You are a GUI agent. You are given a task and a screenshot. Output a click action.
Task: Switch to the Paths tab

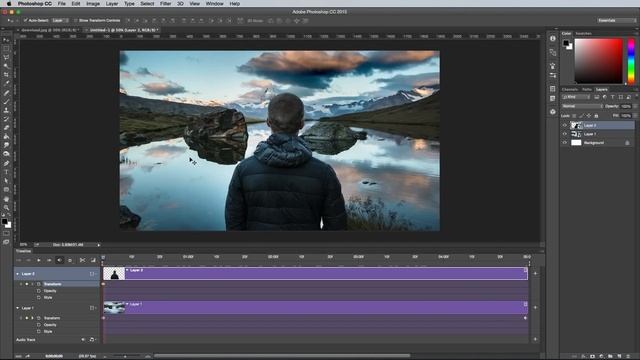(587, 89)
